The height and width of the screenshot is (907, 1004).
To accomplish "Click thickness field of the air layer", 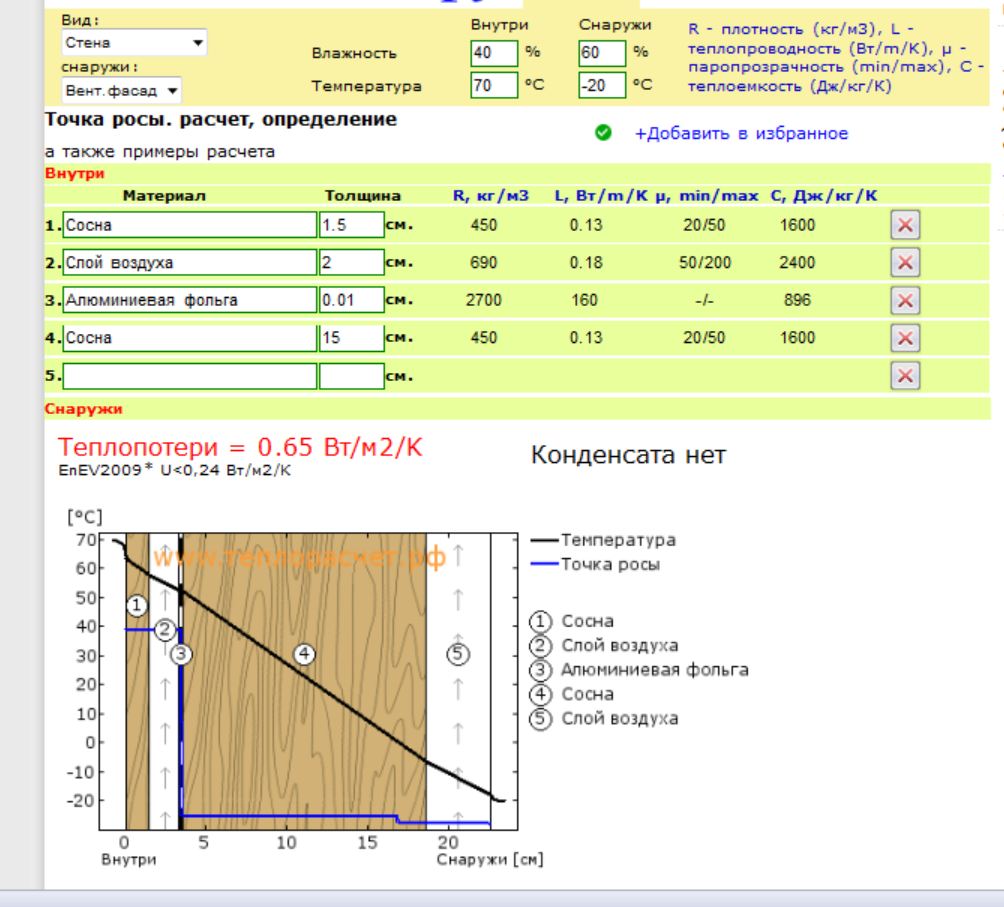I will tap(351, 263).
